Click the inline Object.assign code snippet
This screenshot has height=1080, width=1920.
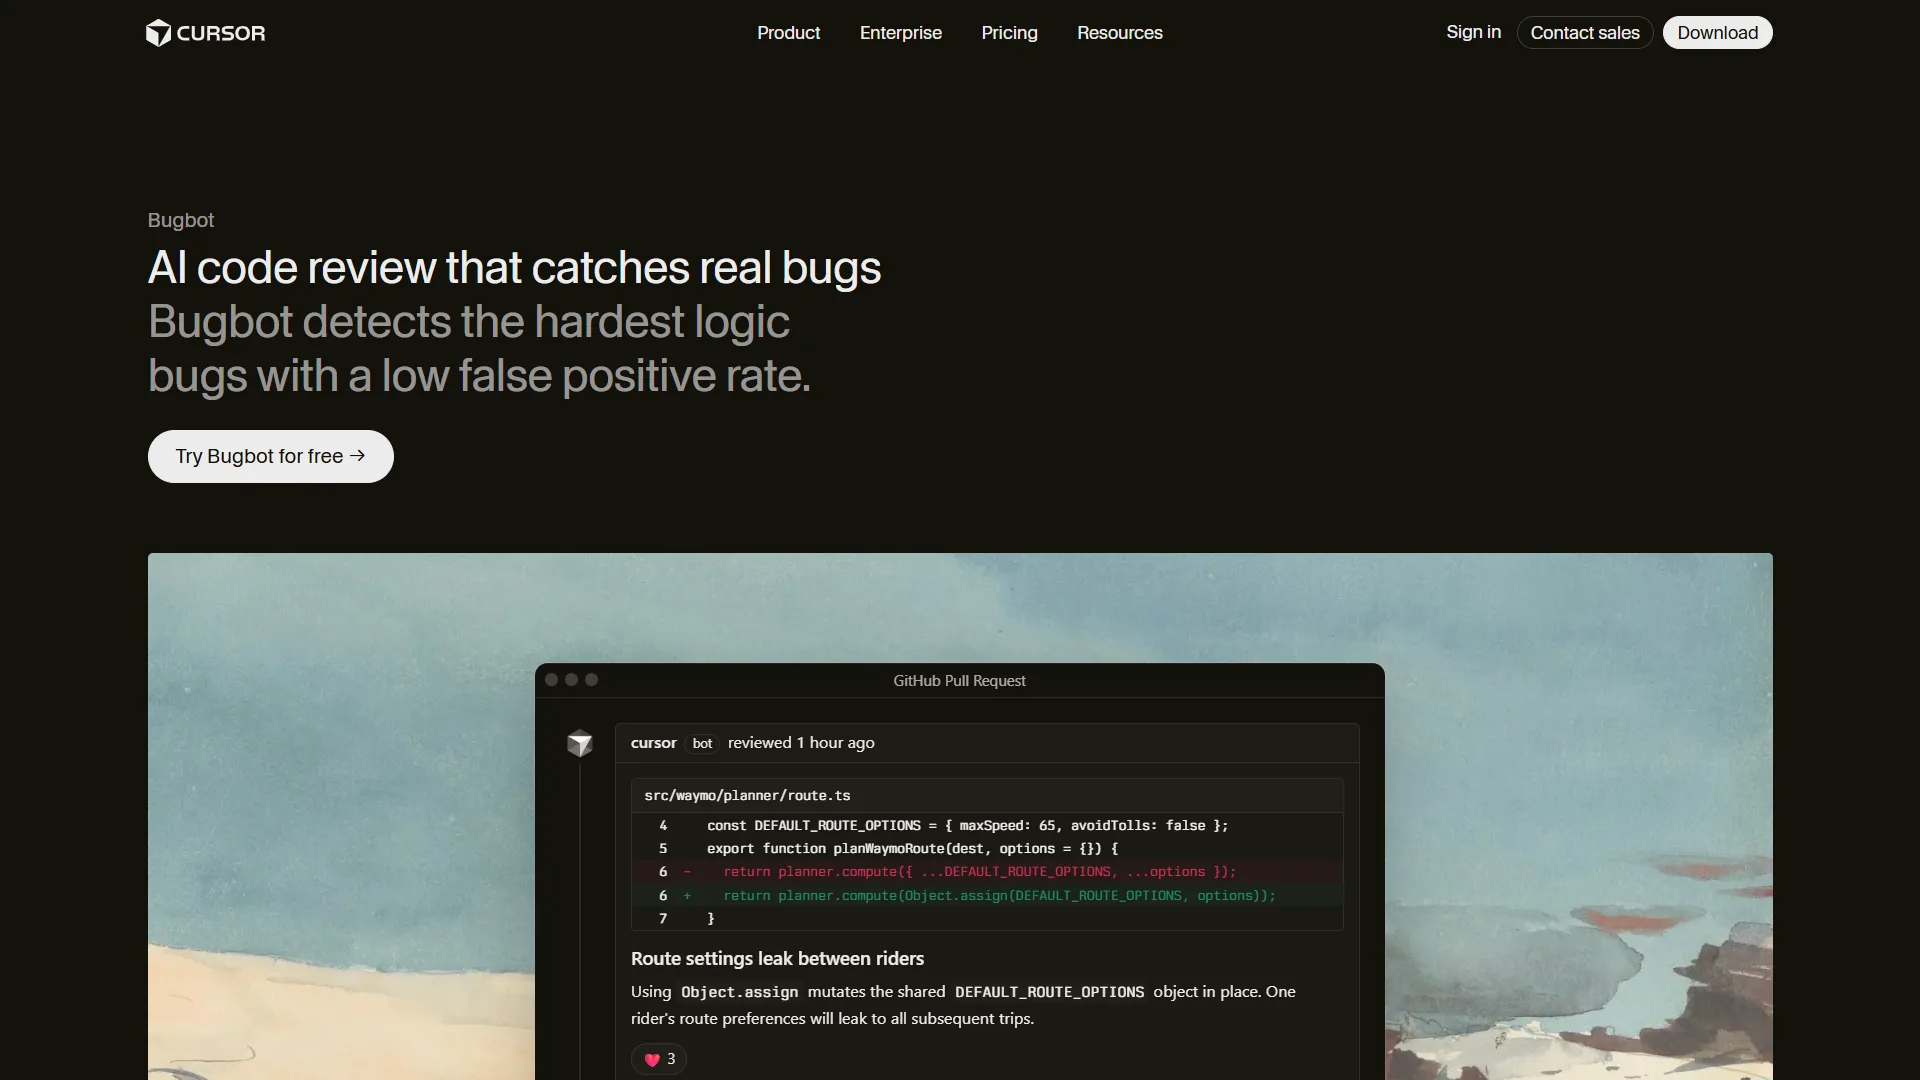pyautogui.click(x=739, y=992)
